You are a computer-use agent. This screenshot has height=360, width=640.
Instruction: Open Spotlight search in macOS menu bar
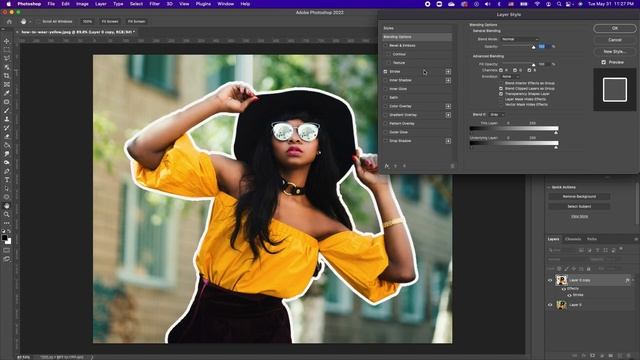click(559, 4)
